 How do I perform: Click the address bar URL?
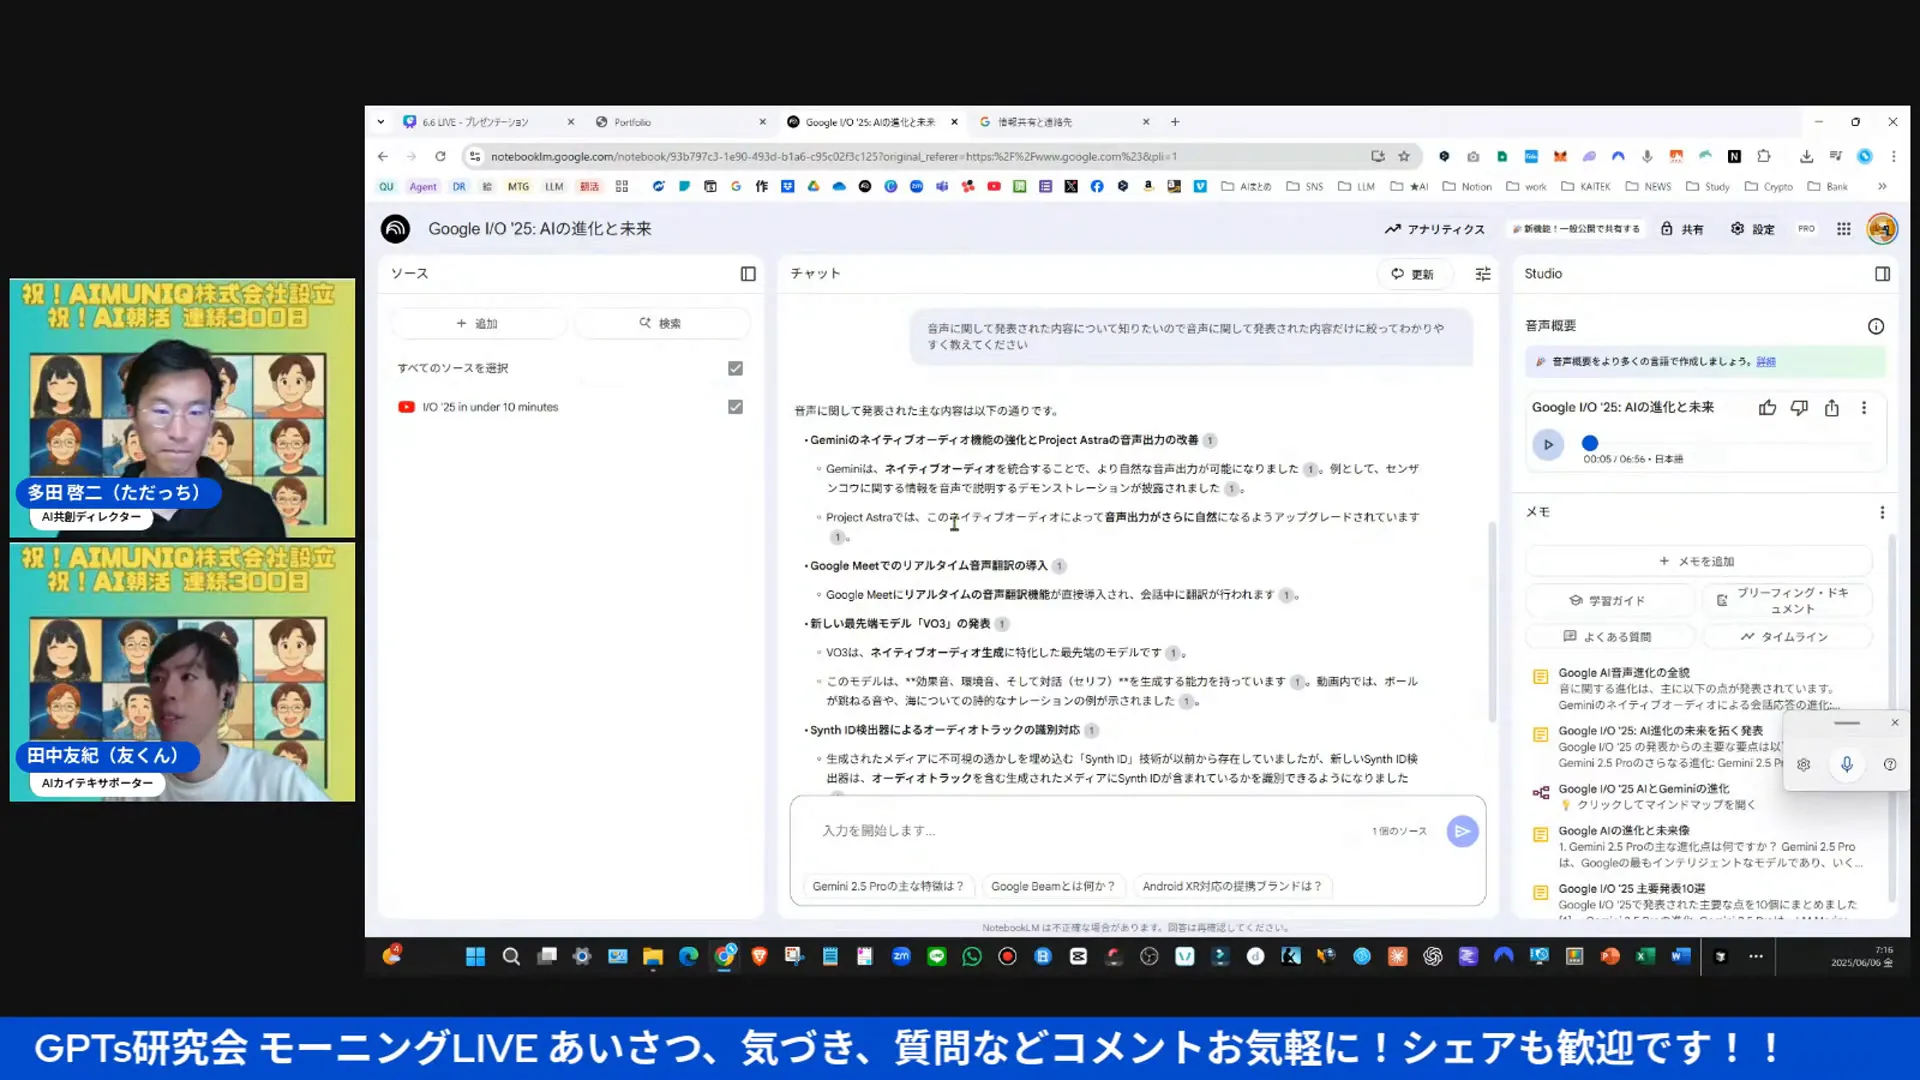(833, 157)
